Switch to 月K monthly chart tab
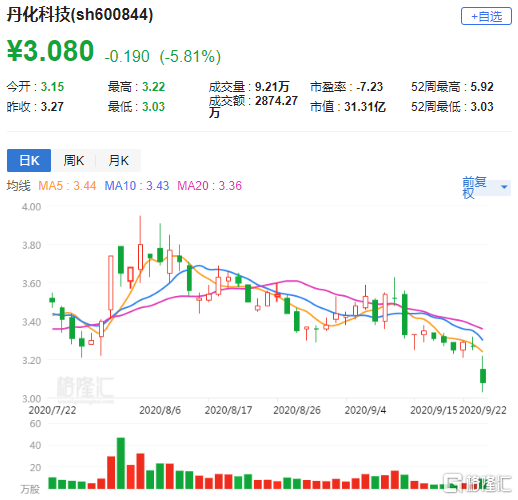Viewport: 518px width, 500px height. pyautogui.click(x=118, y=160)
